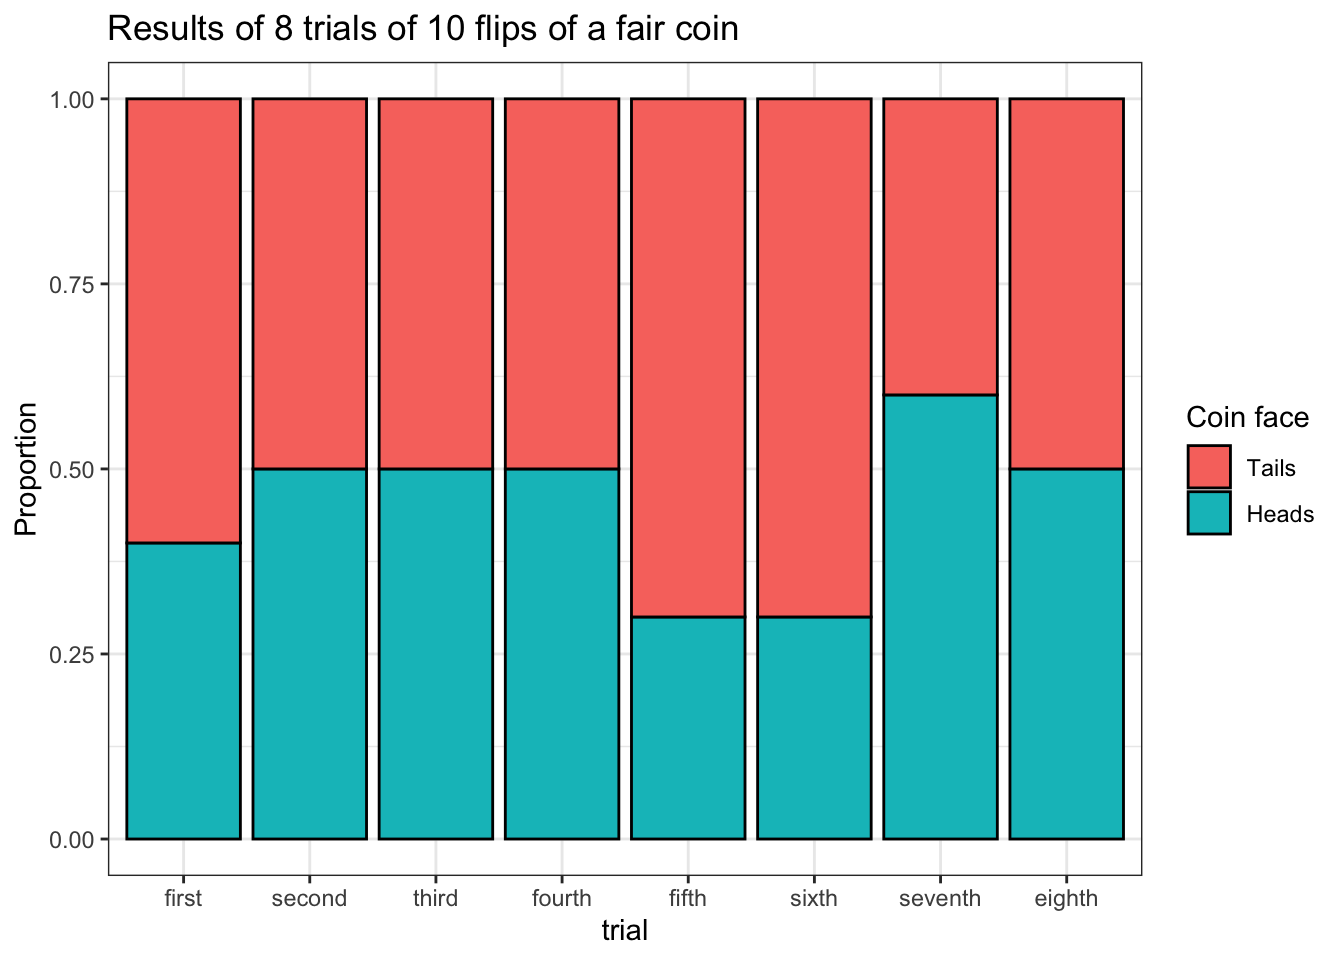Click the "seventh" x-axis tick label
This screenshot has width=1344, height=960.
(x=940, y=898)
